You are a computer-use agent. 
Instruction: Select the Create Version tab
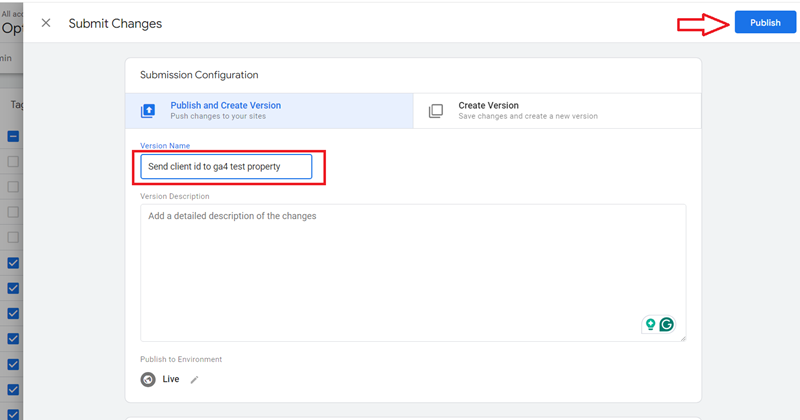click(x=557, y=110)
